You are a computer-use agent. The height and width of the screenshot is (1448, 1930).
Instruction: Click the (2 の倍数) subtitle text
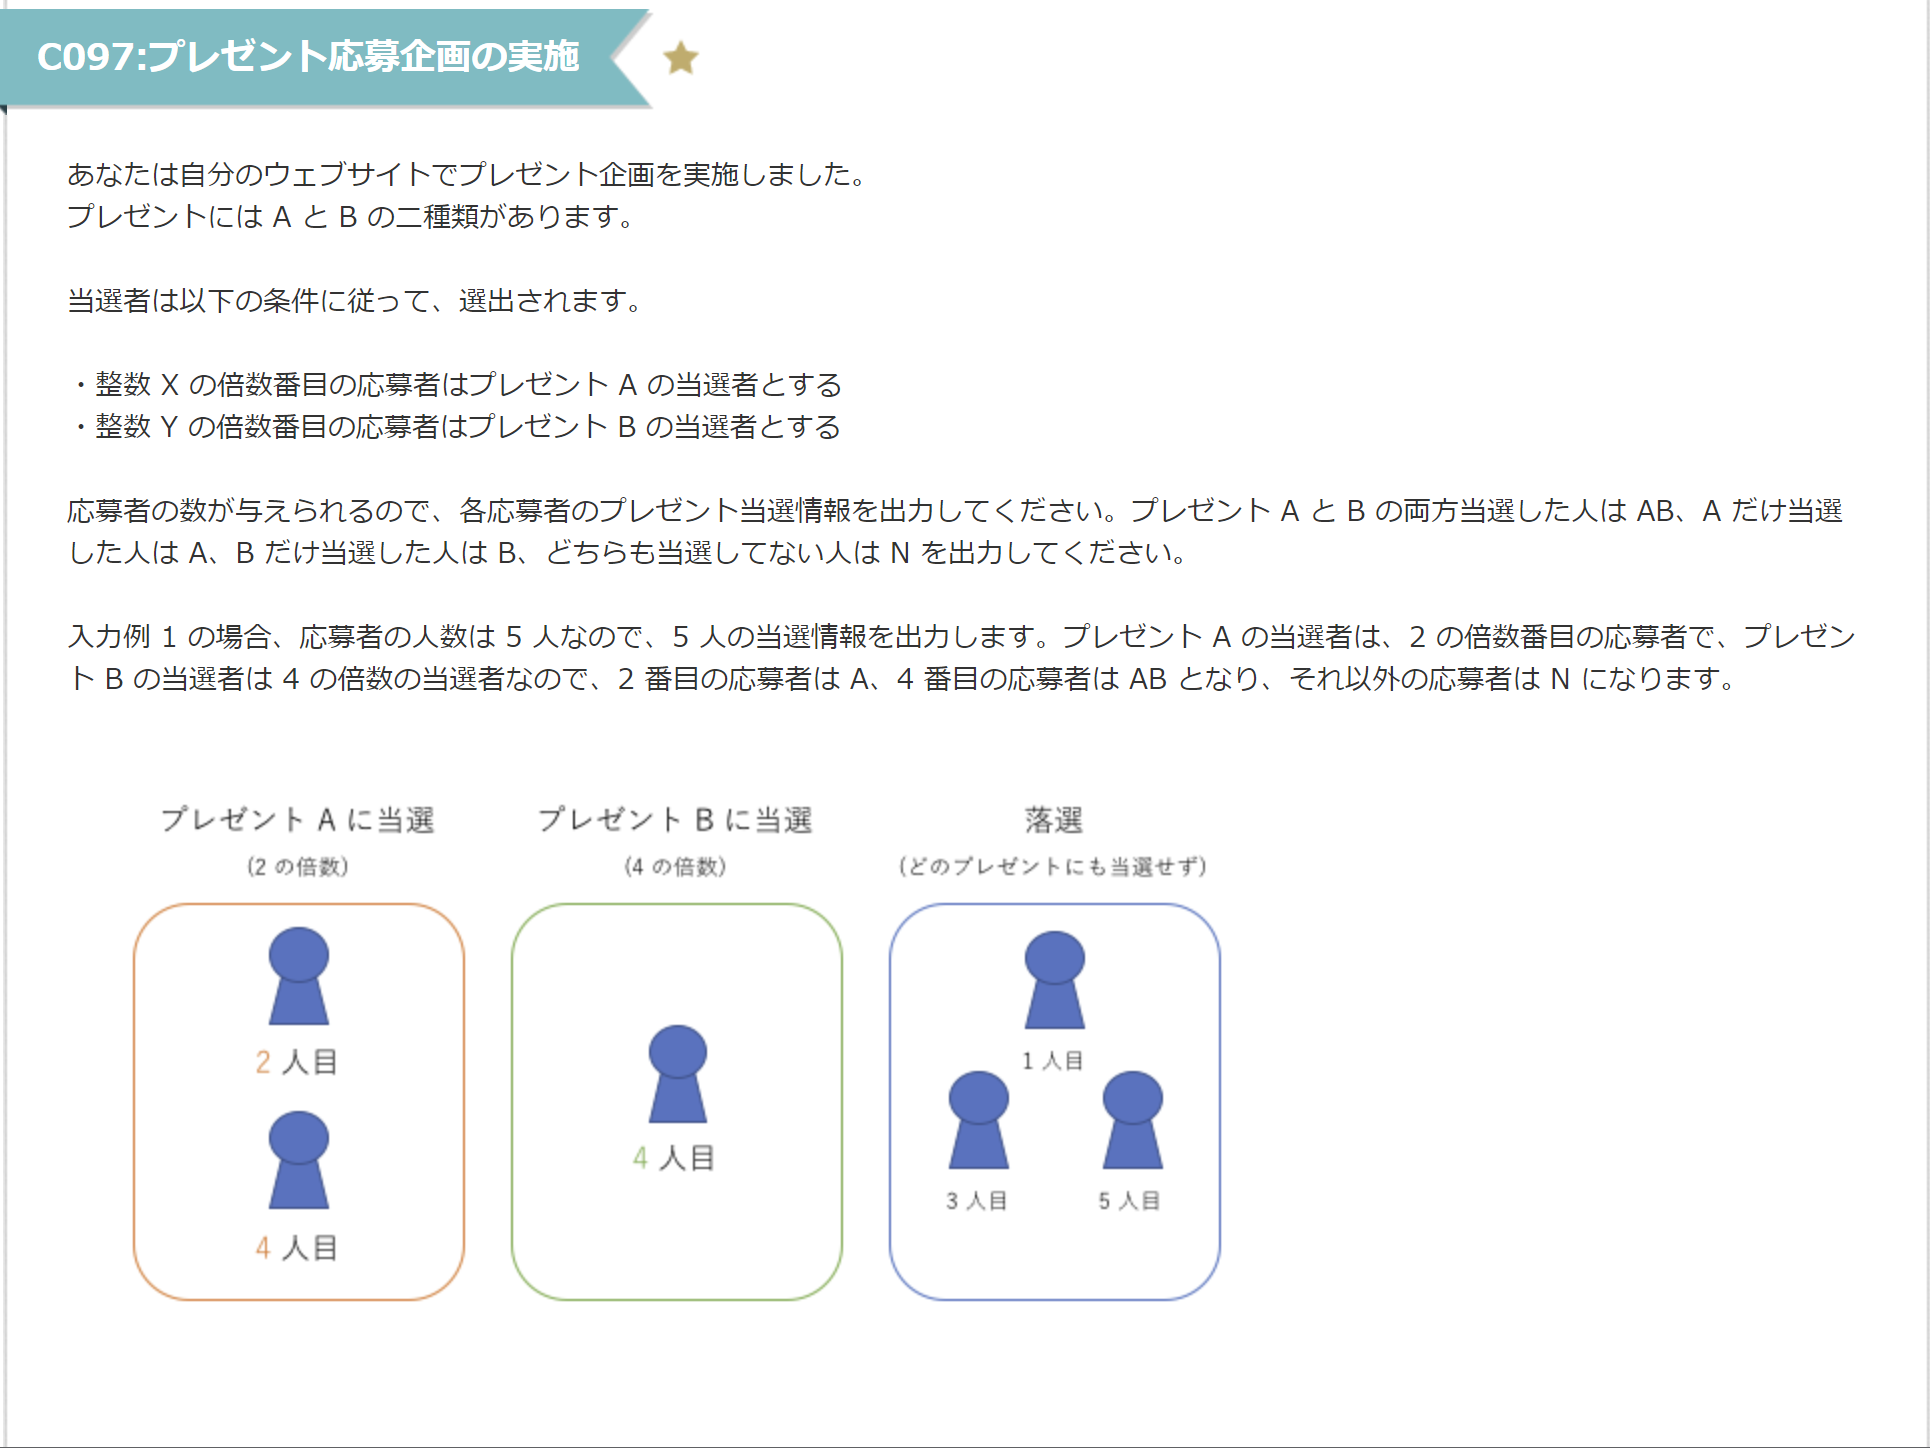coord(298,866)
